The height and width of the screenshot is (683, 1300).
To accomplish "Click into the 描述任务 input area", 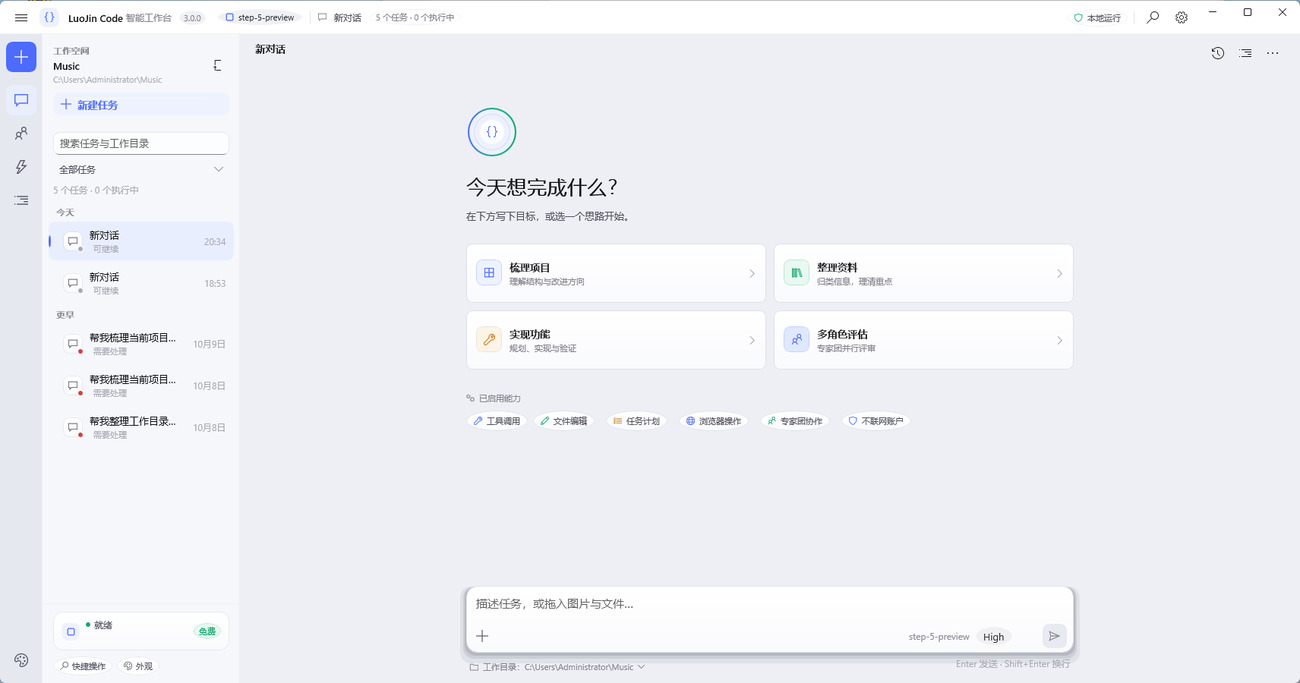I will [x=770, y=604].
